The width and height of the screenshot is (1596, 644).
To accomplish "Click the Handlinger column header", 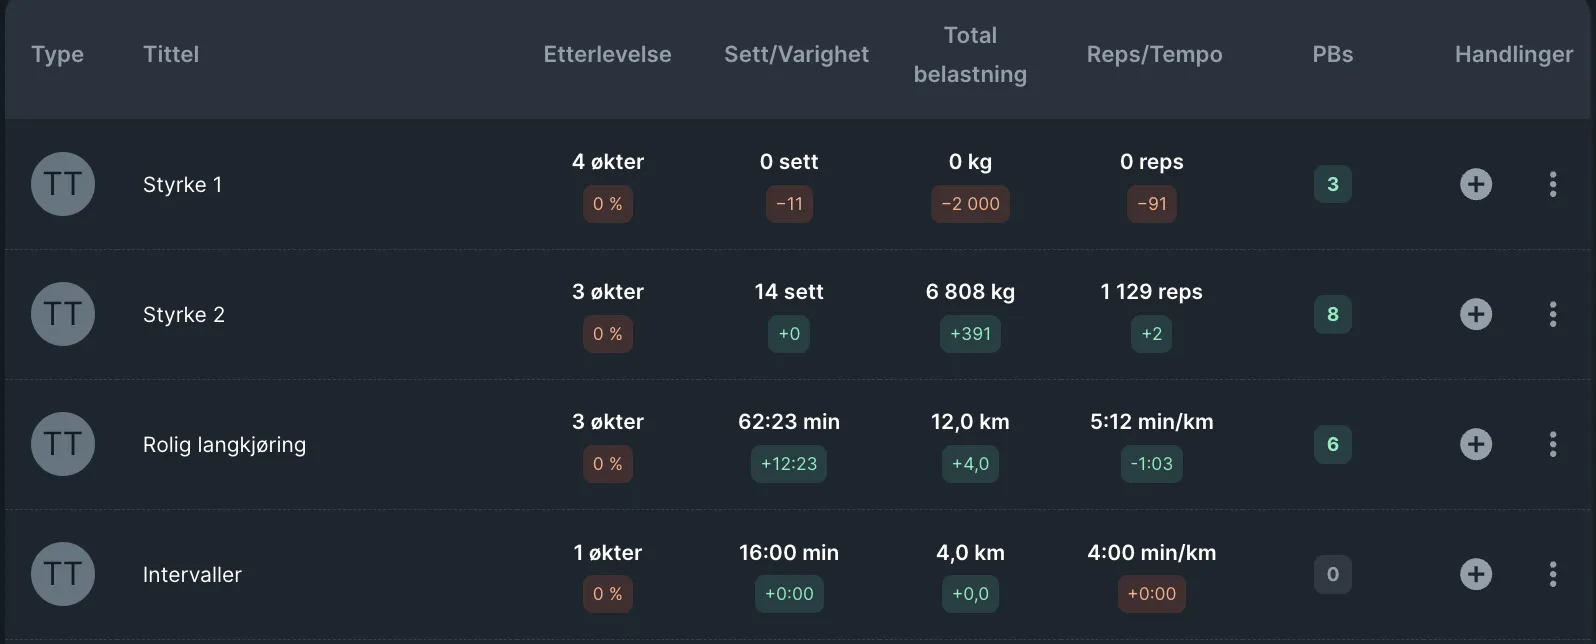I will (1514, 54).
